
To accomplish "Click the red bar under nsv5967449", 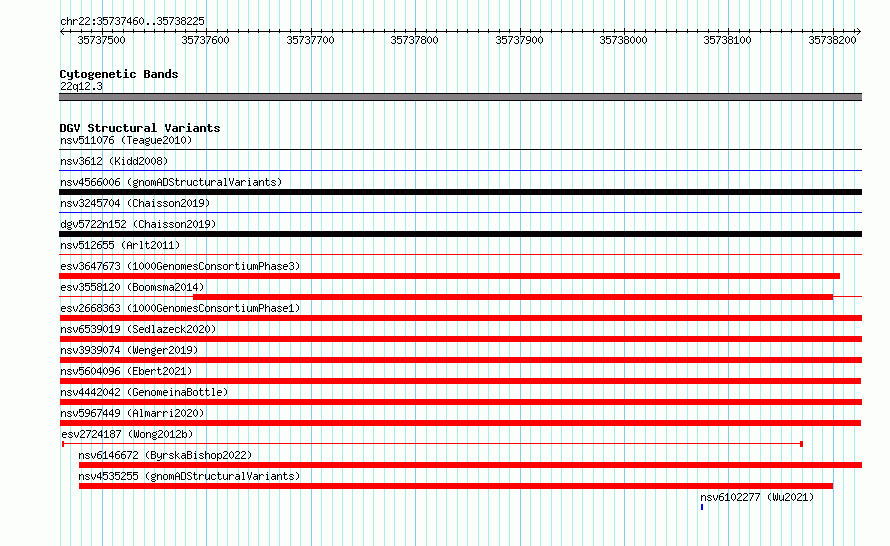I will point(460,423).
